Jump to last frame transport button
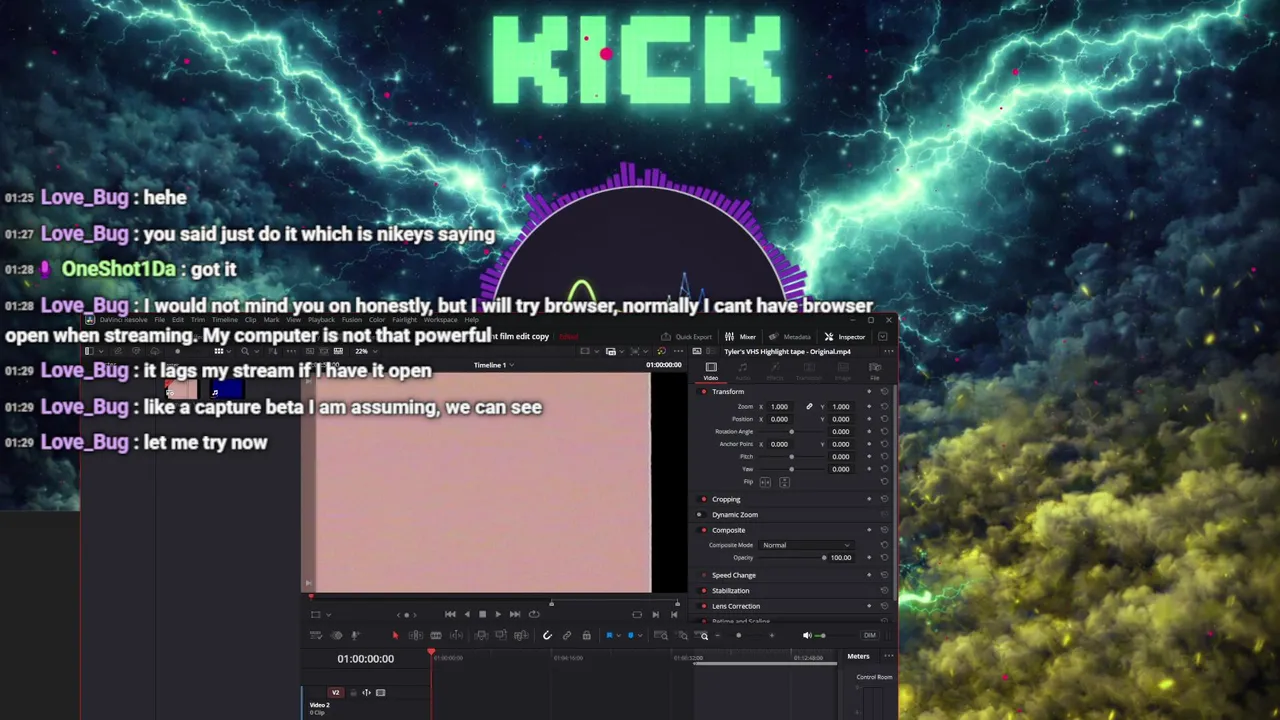The image size is (1280, 720). point(515,614)
